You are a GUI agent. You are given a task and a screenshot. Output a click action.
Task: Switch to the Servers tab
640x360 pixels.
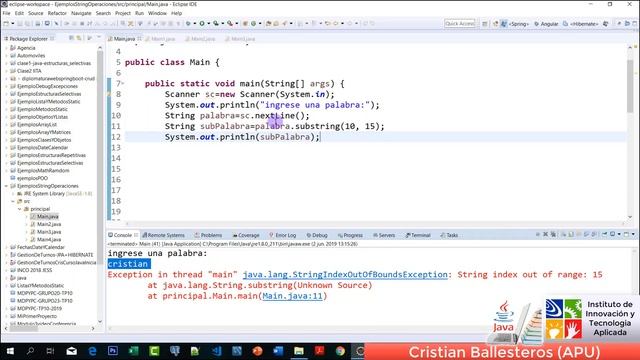[384, 235]
